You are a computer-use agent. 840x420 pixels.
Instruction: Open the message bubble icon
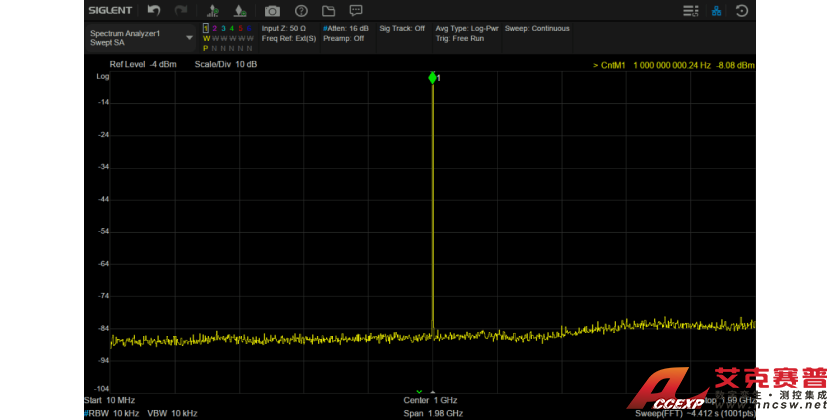(355, 11)
